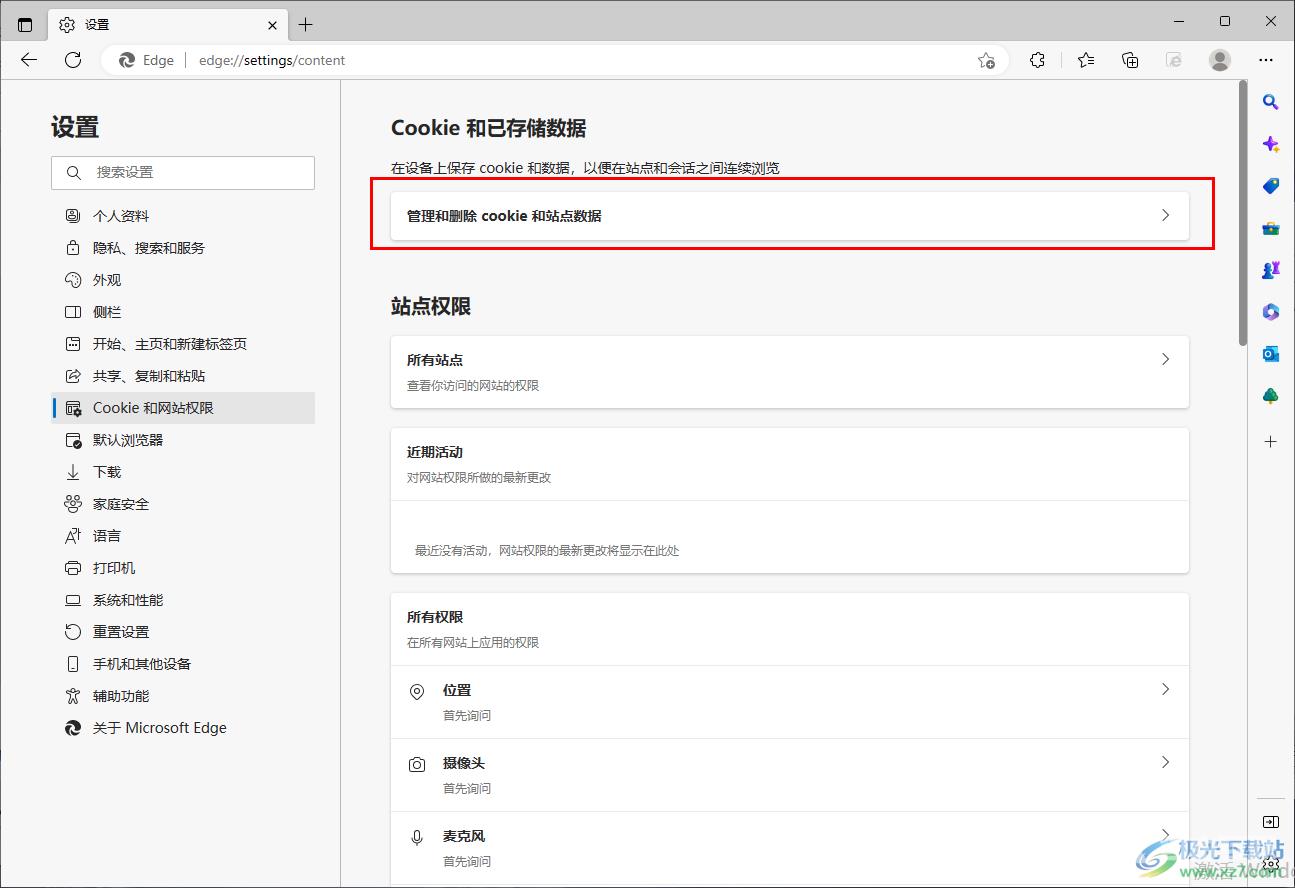Open the sidebar Search icon
Image resolution: width=1295 pixels, height=888 pixels.
point(1271,102)
